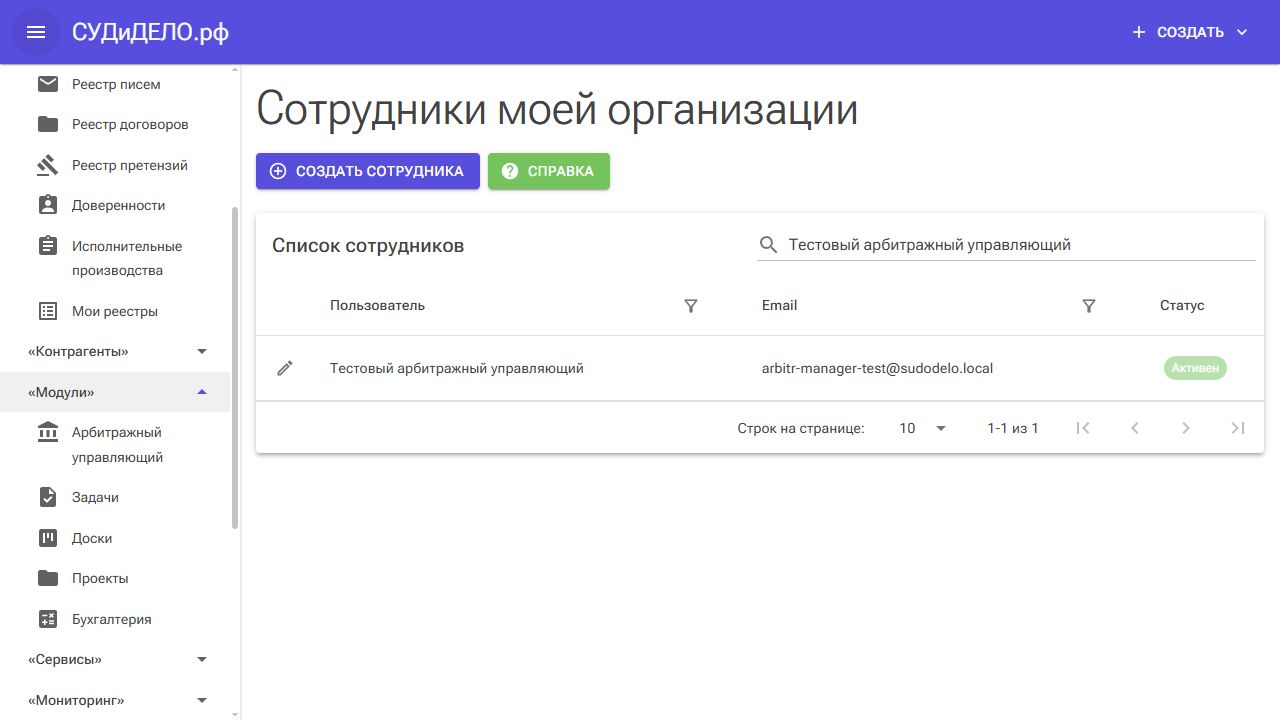Expand the «Контрагенты» section
The image size is (1280, 720).
[115, 351]
